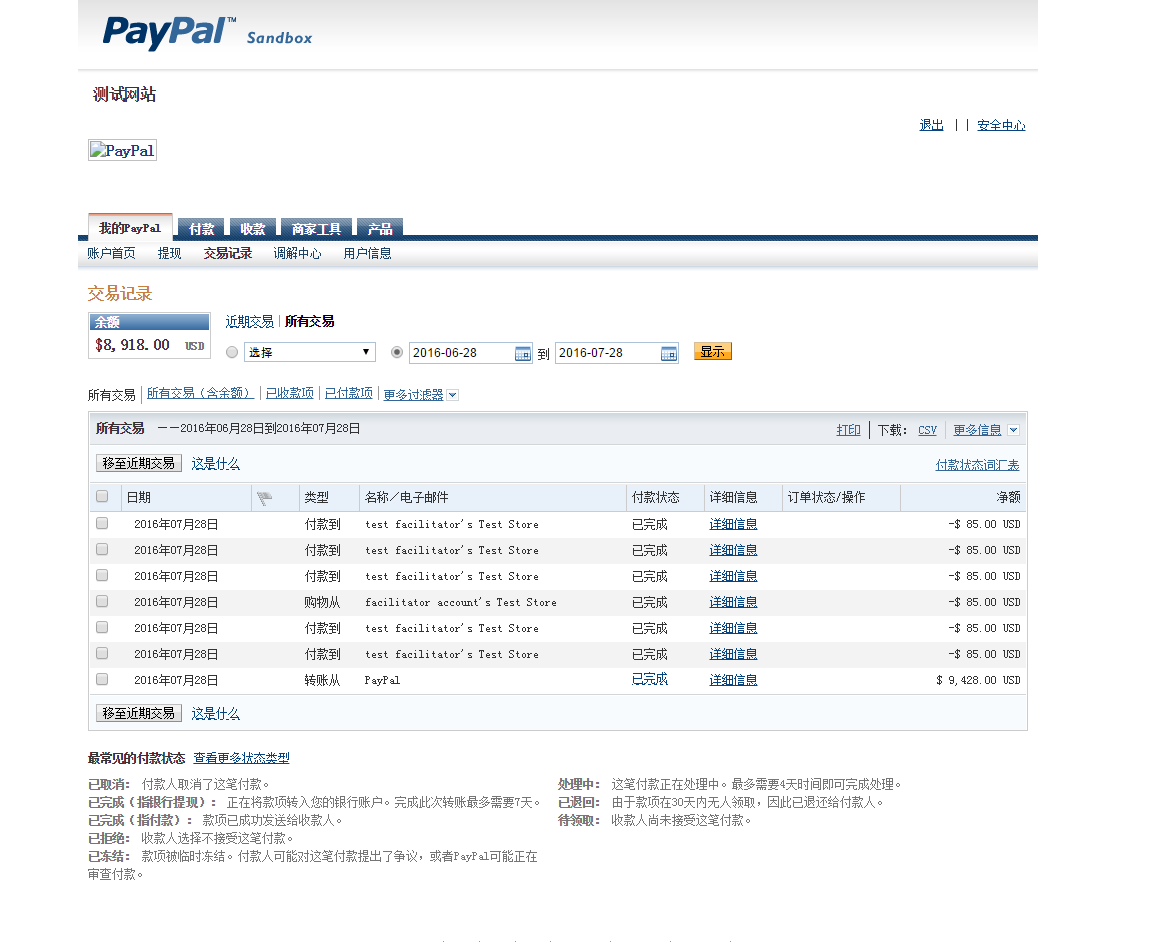Filter by 已收款项 link

[x=290, y=393]
